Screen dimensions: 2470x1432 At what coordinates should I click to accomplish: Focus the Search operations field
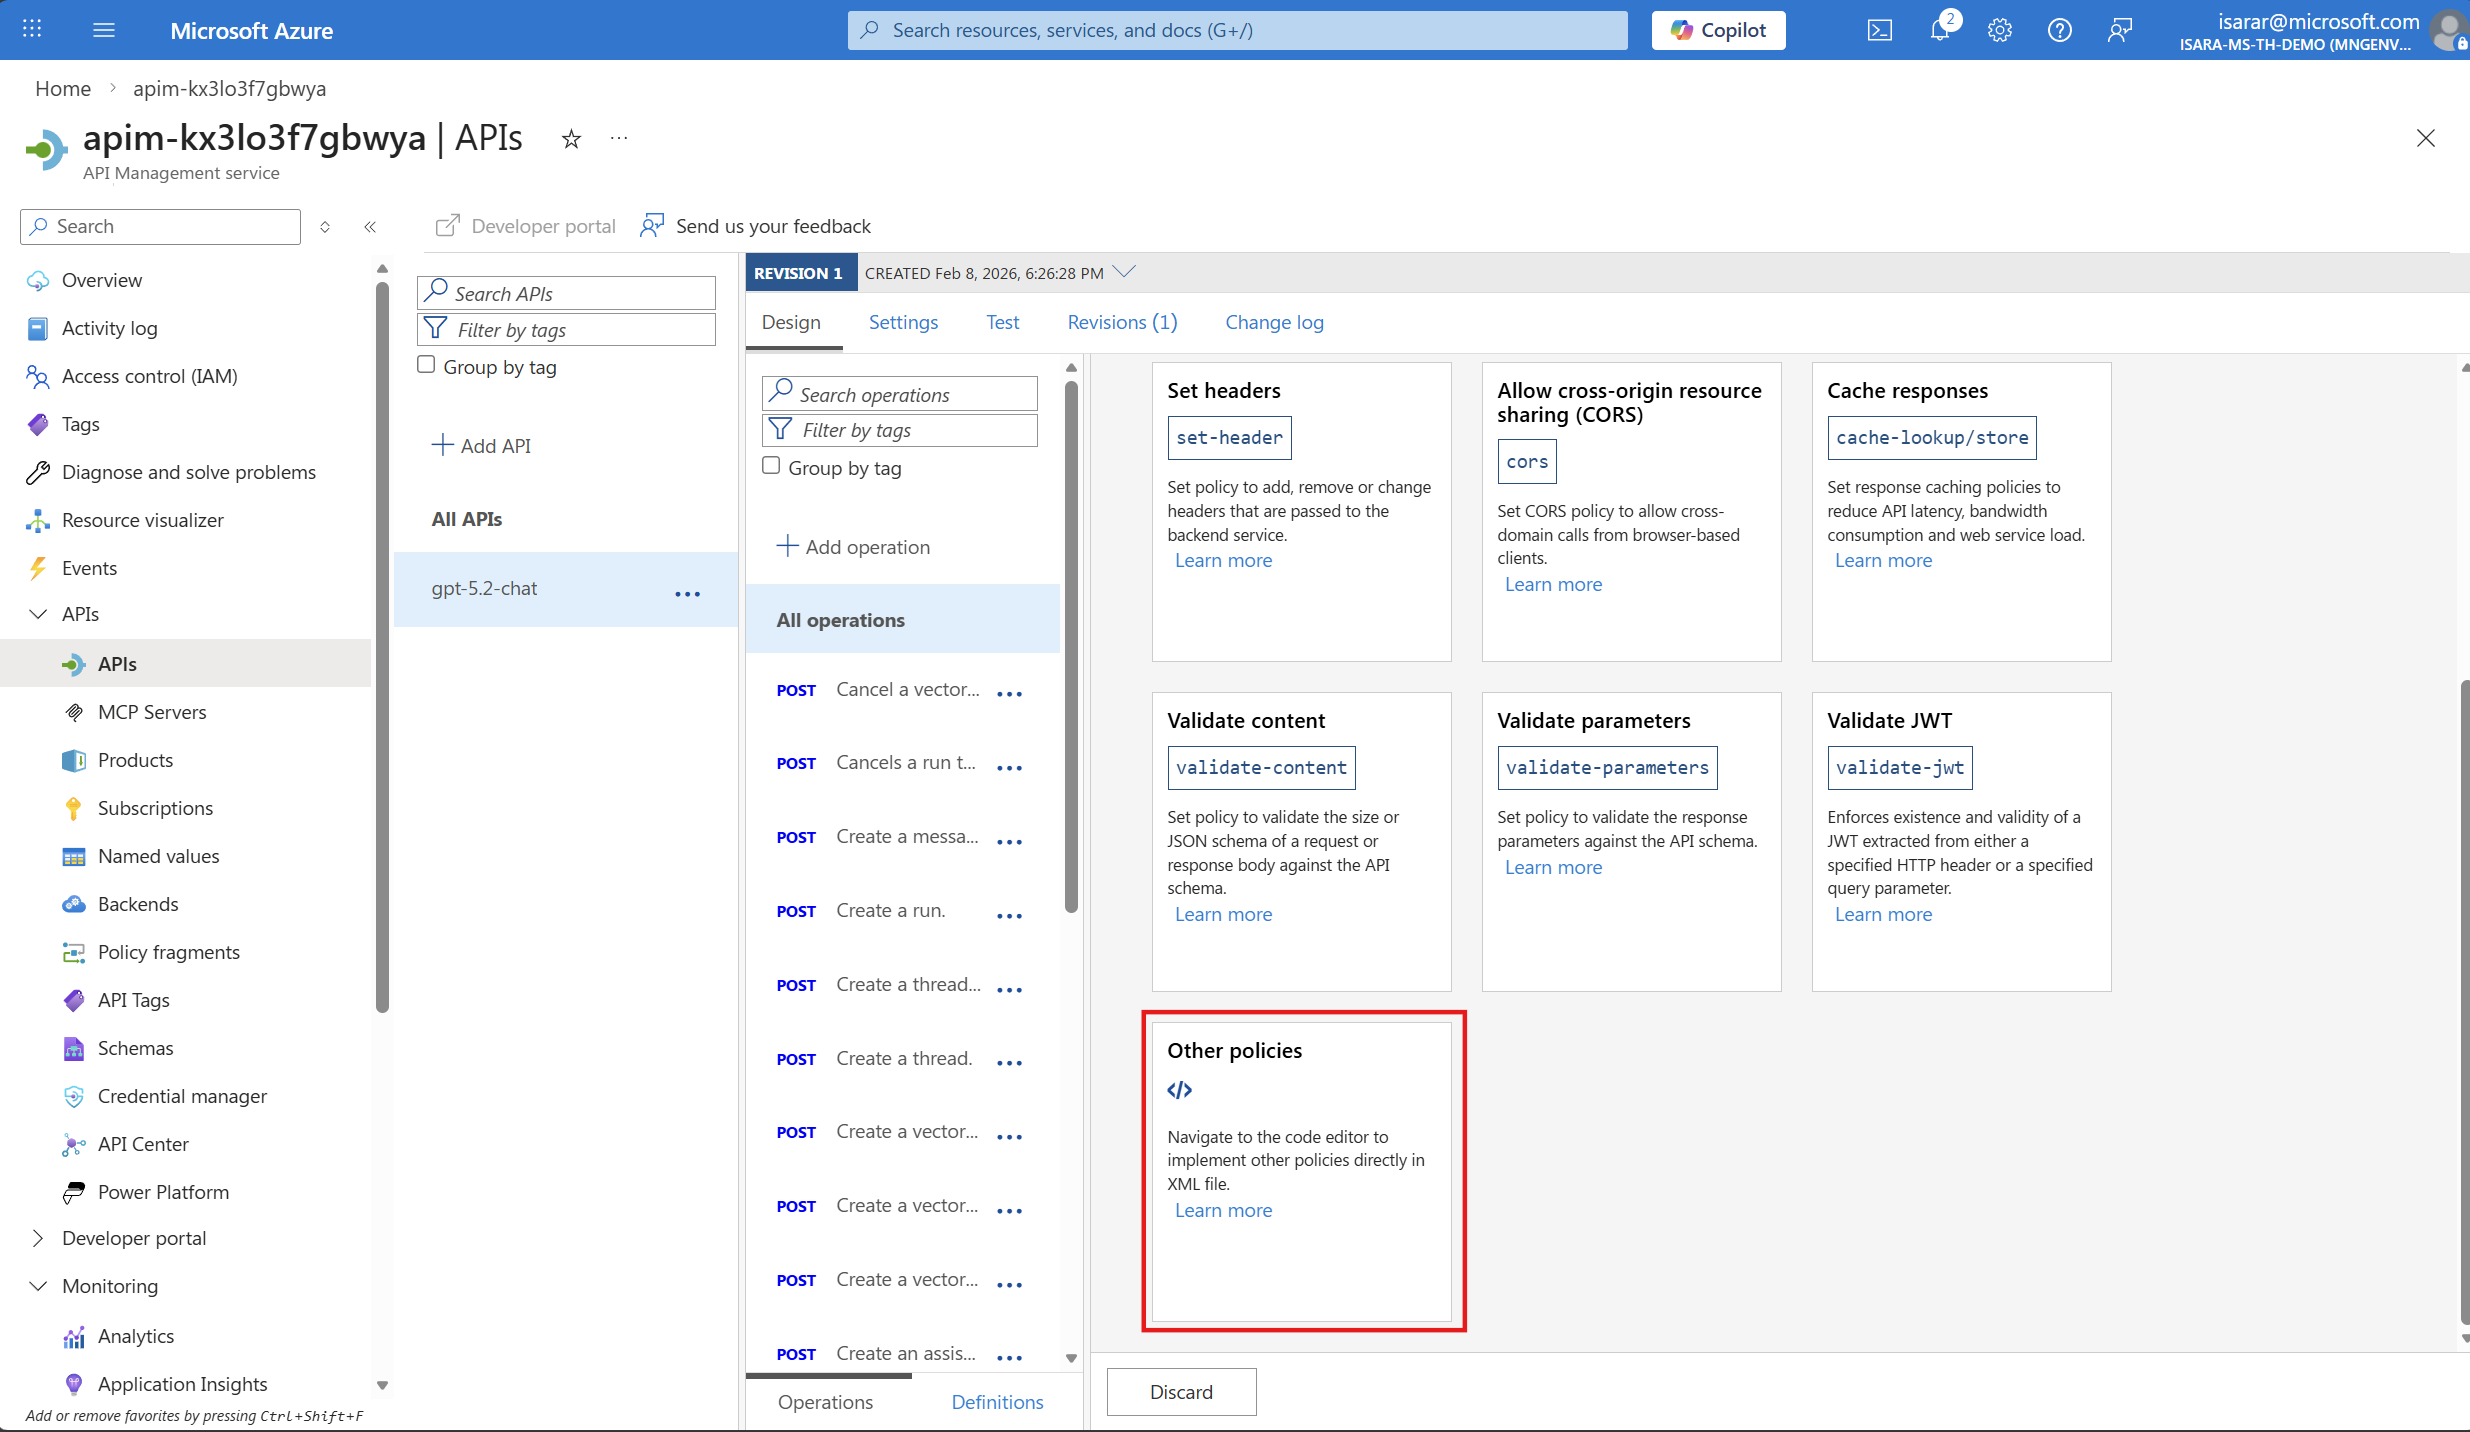(899, 394)
